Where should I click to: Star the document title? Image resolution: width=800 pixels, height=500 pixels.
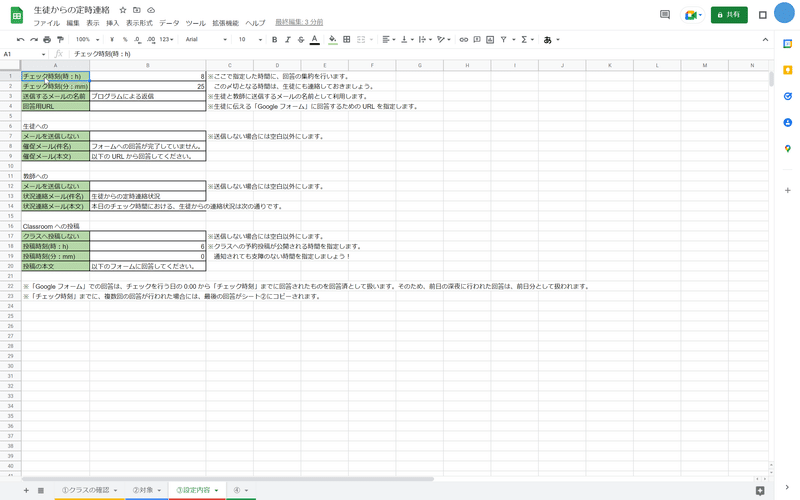123,10
